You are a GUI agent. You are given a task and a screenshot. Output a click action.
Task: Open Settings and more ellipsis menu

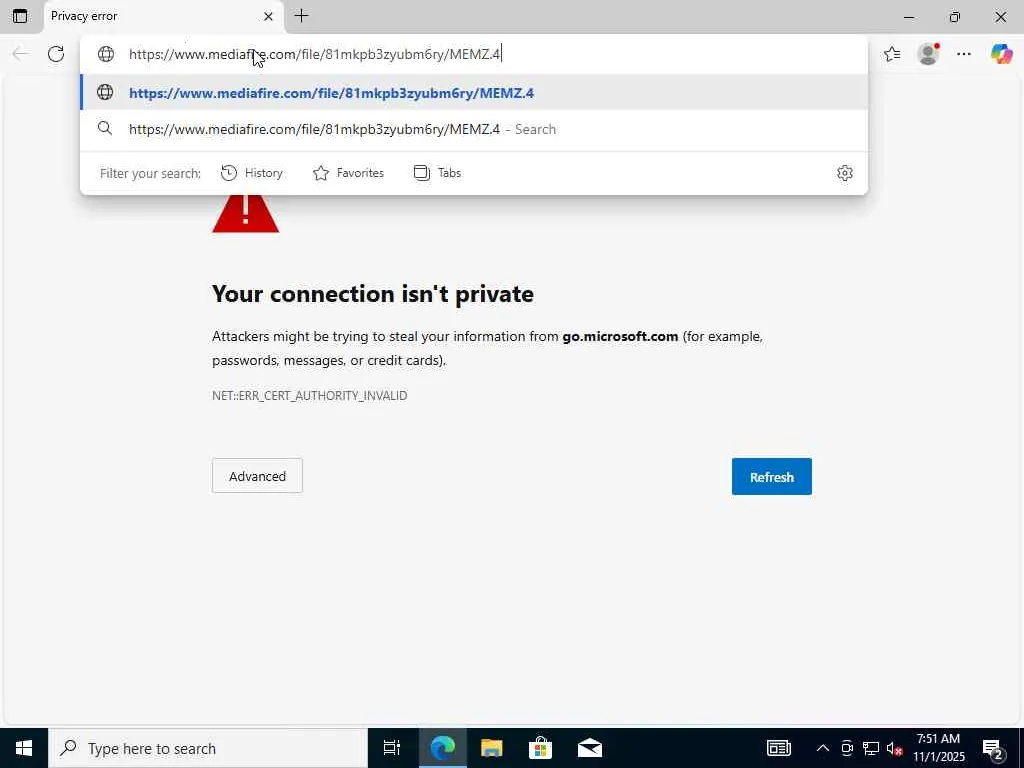(x=964, y=54)
